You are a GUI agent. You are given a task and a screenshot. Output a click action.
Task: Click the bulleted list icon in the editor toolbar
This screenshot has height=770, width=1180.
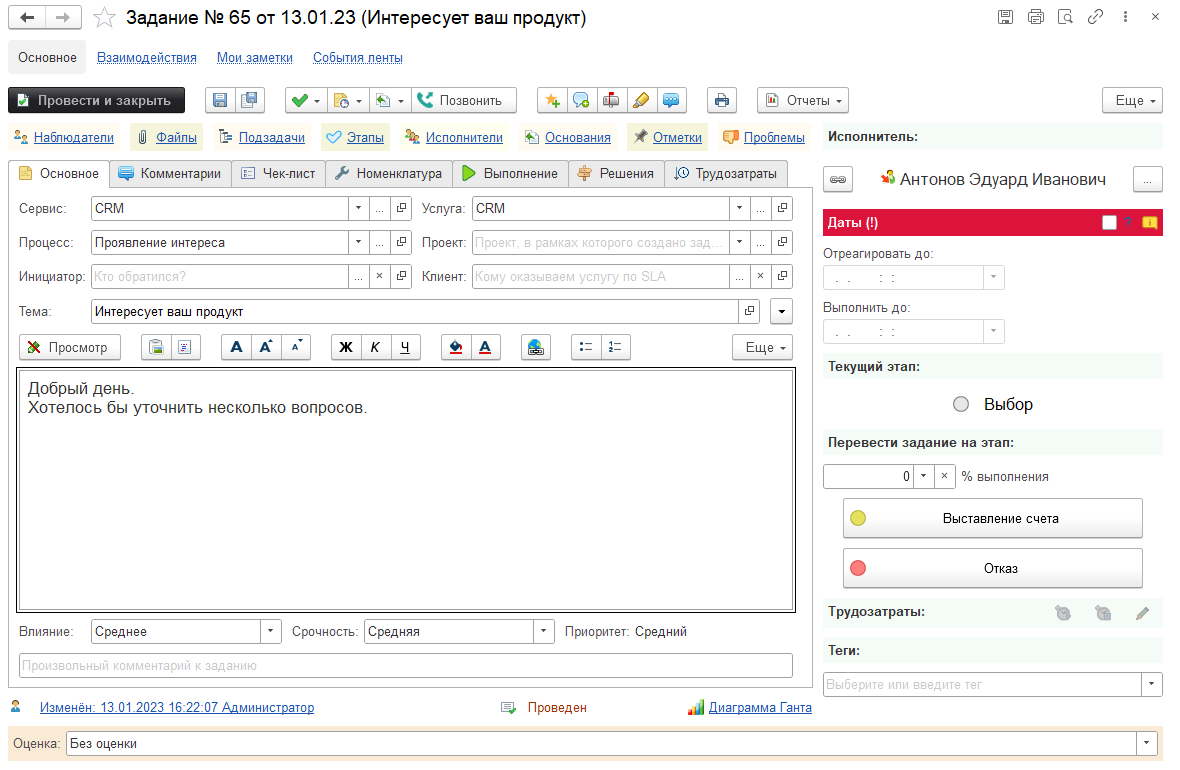click(587, 347)
